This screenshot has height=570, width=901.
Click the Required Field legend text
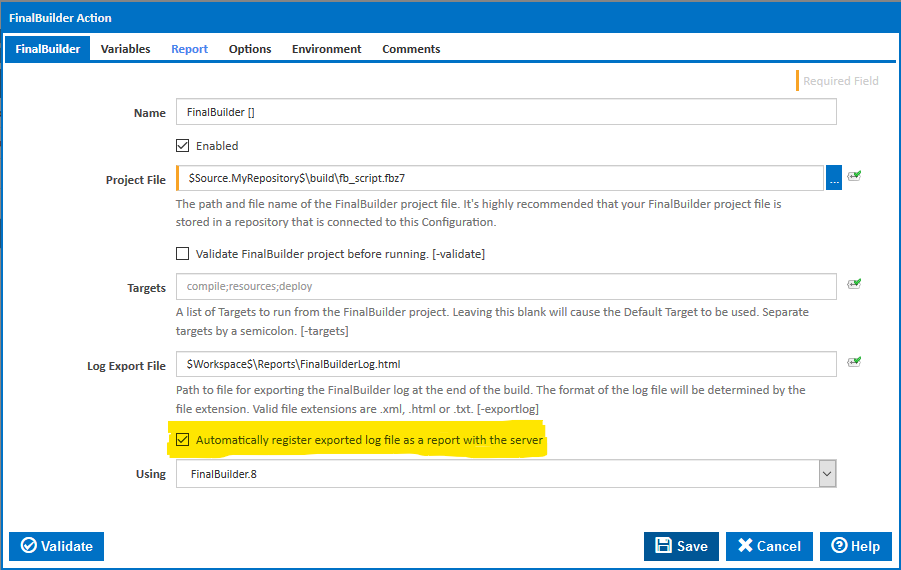841,81
